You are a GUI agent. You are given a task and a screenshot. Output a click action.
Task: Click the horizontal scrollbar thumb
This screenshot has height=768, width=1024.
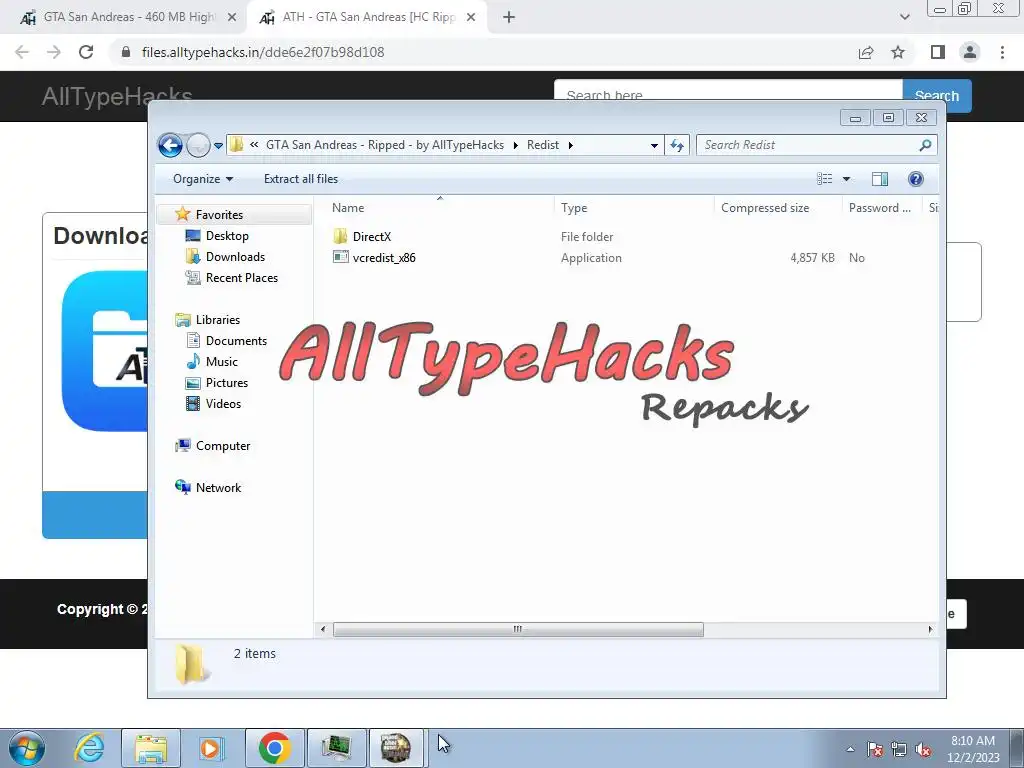pyautogui.click(x=518, y=630)
